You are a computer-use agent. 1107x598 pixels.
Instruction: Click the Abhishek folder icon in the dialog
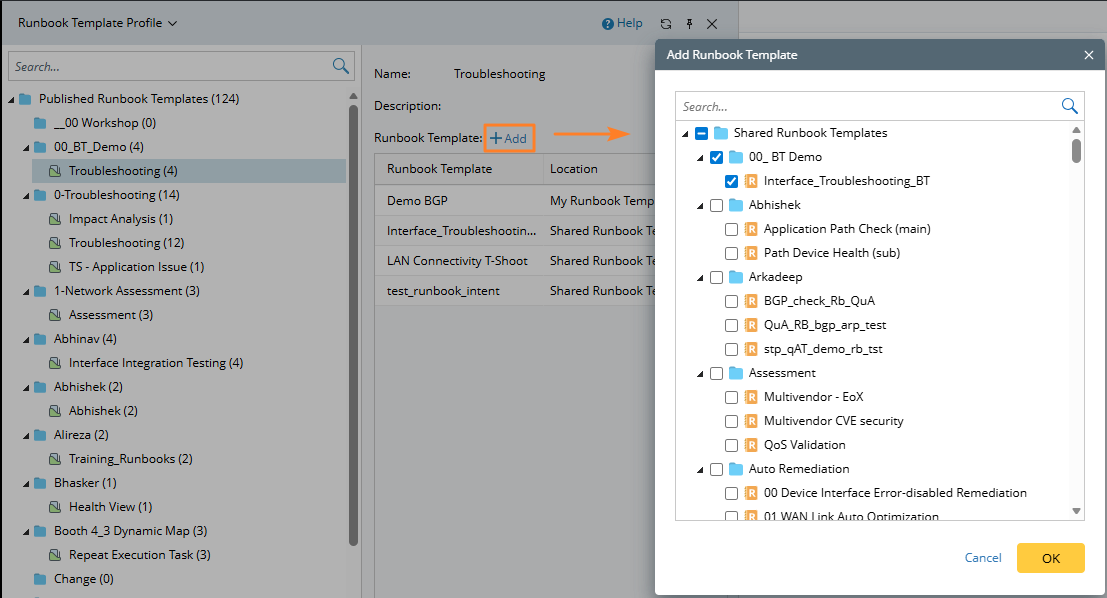point(736,205)
